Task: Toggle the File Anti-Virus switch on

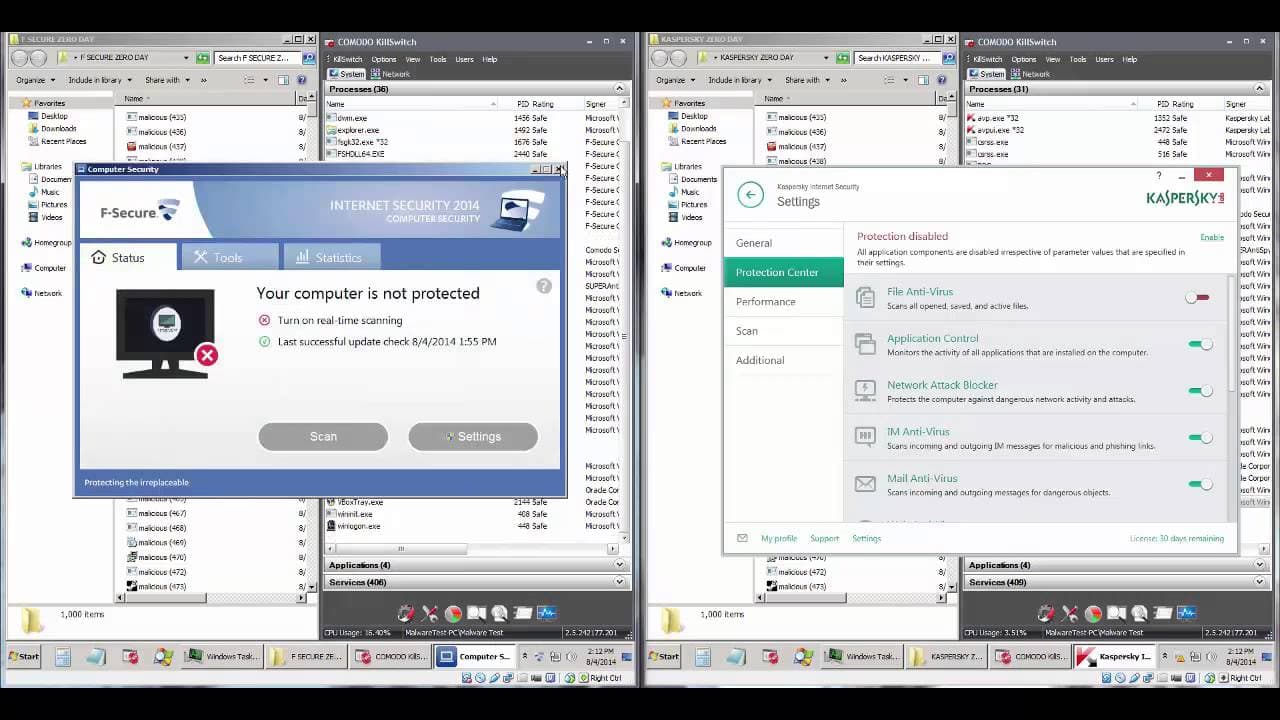Action: 1198,298
